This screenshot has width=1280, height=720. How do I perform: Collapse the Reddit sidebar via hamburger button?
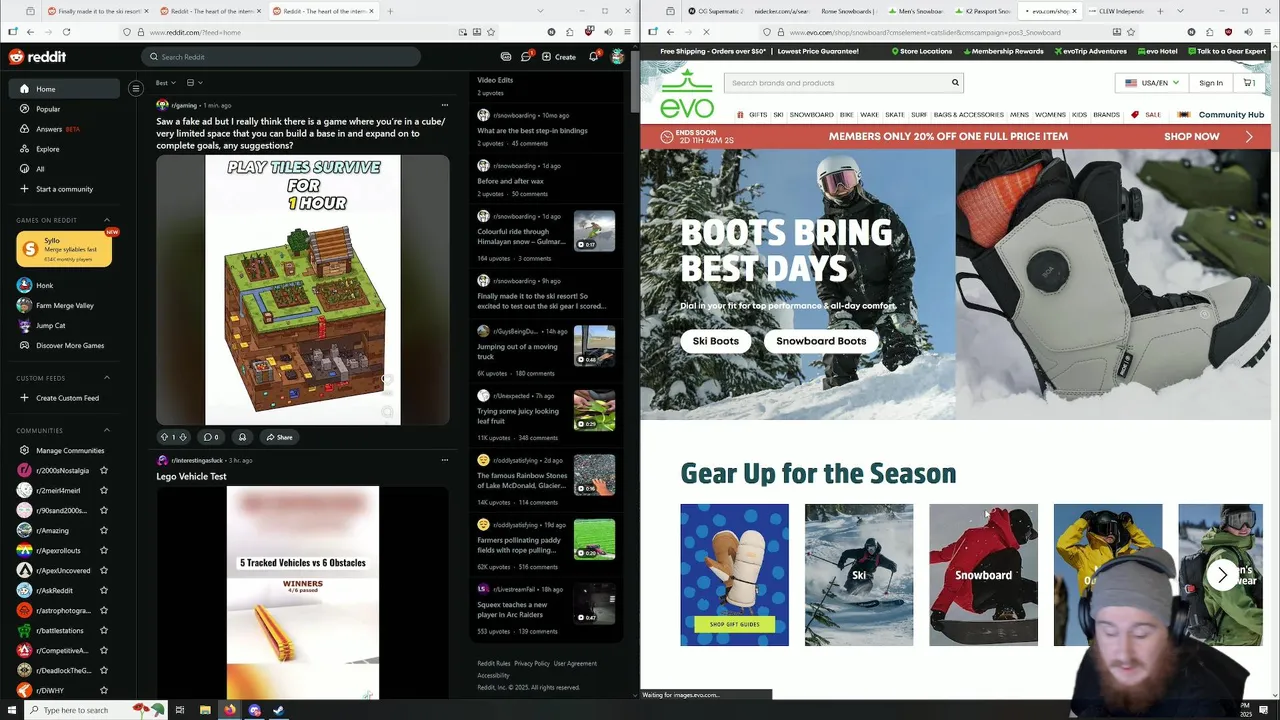136,89
